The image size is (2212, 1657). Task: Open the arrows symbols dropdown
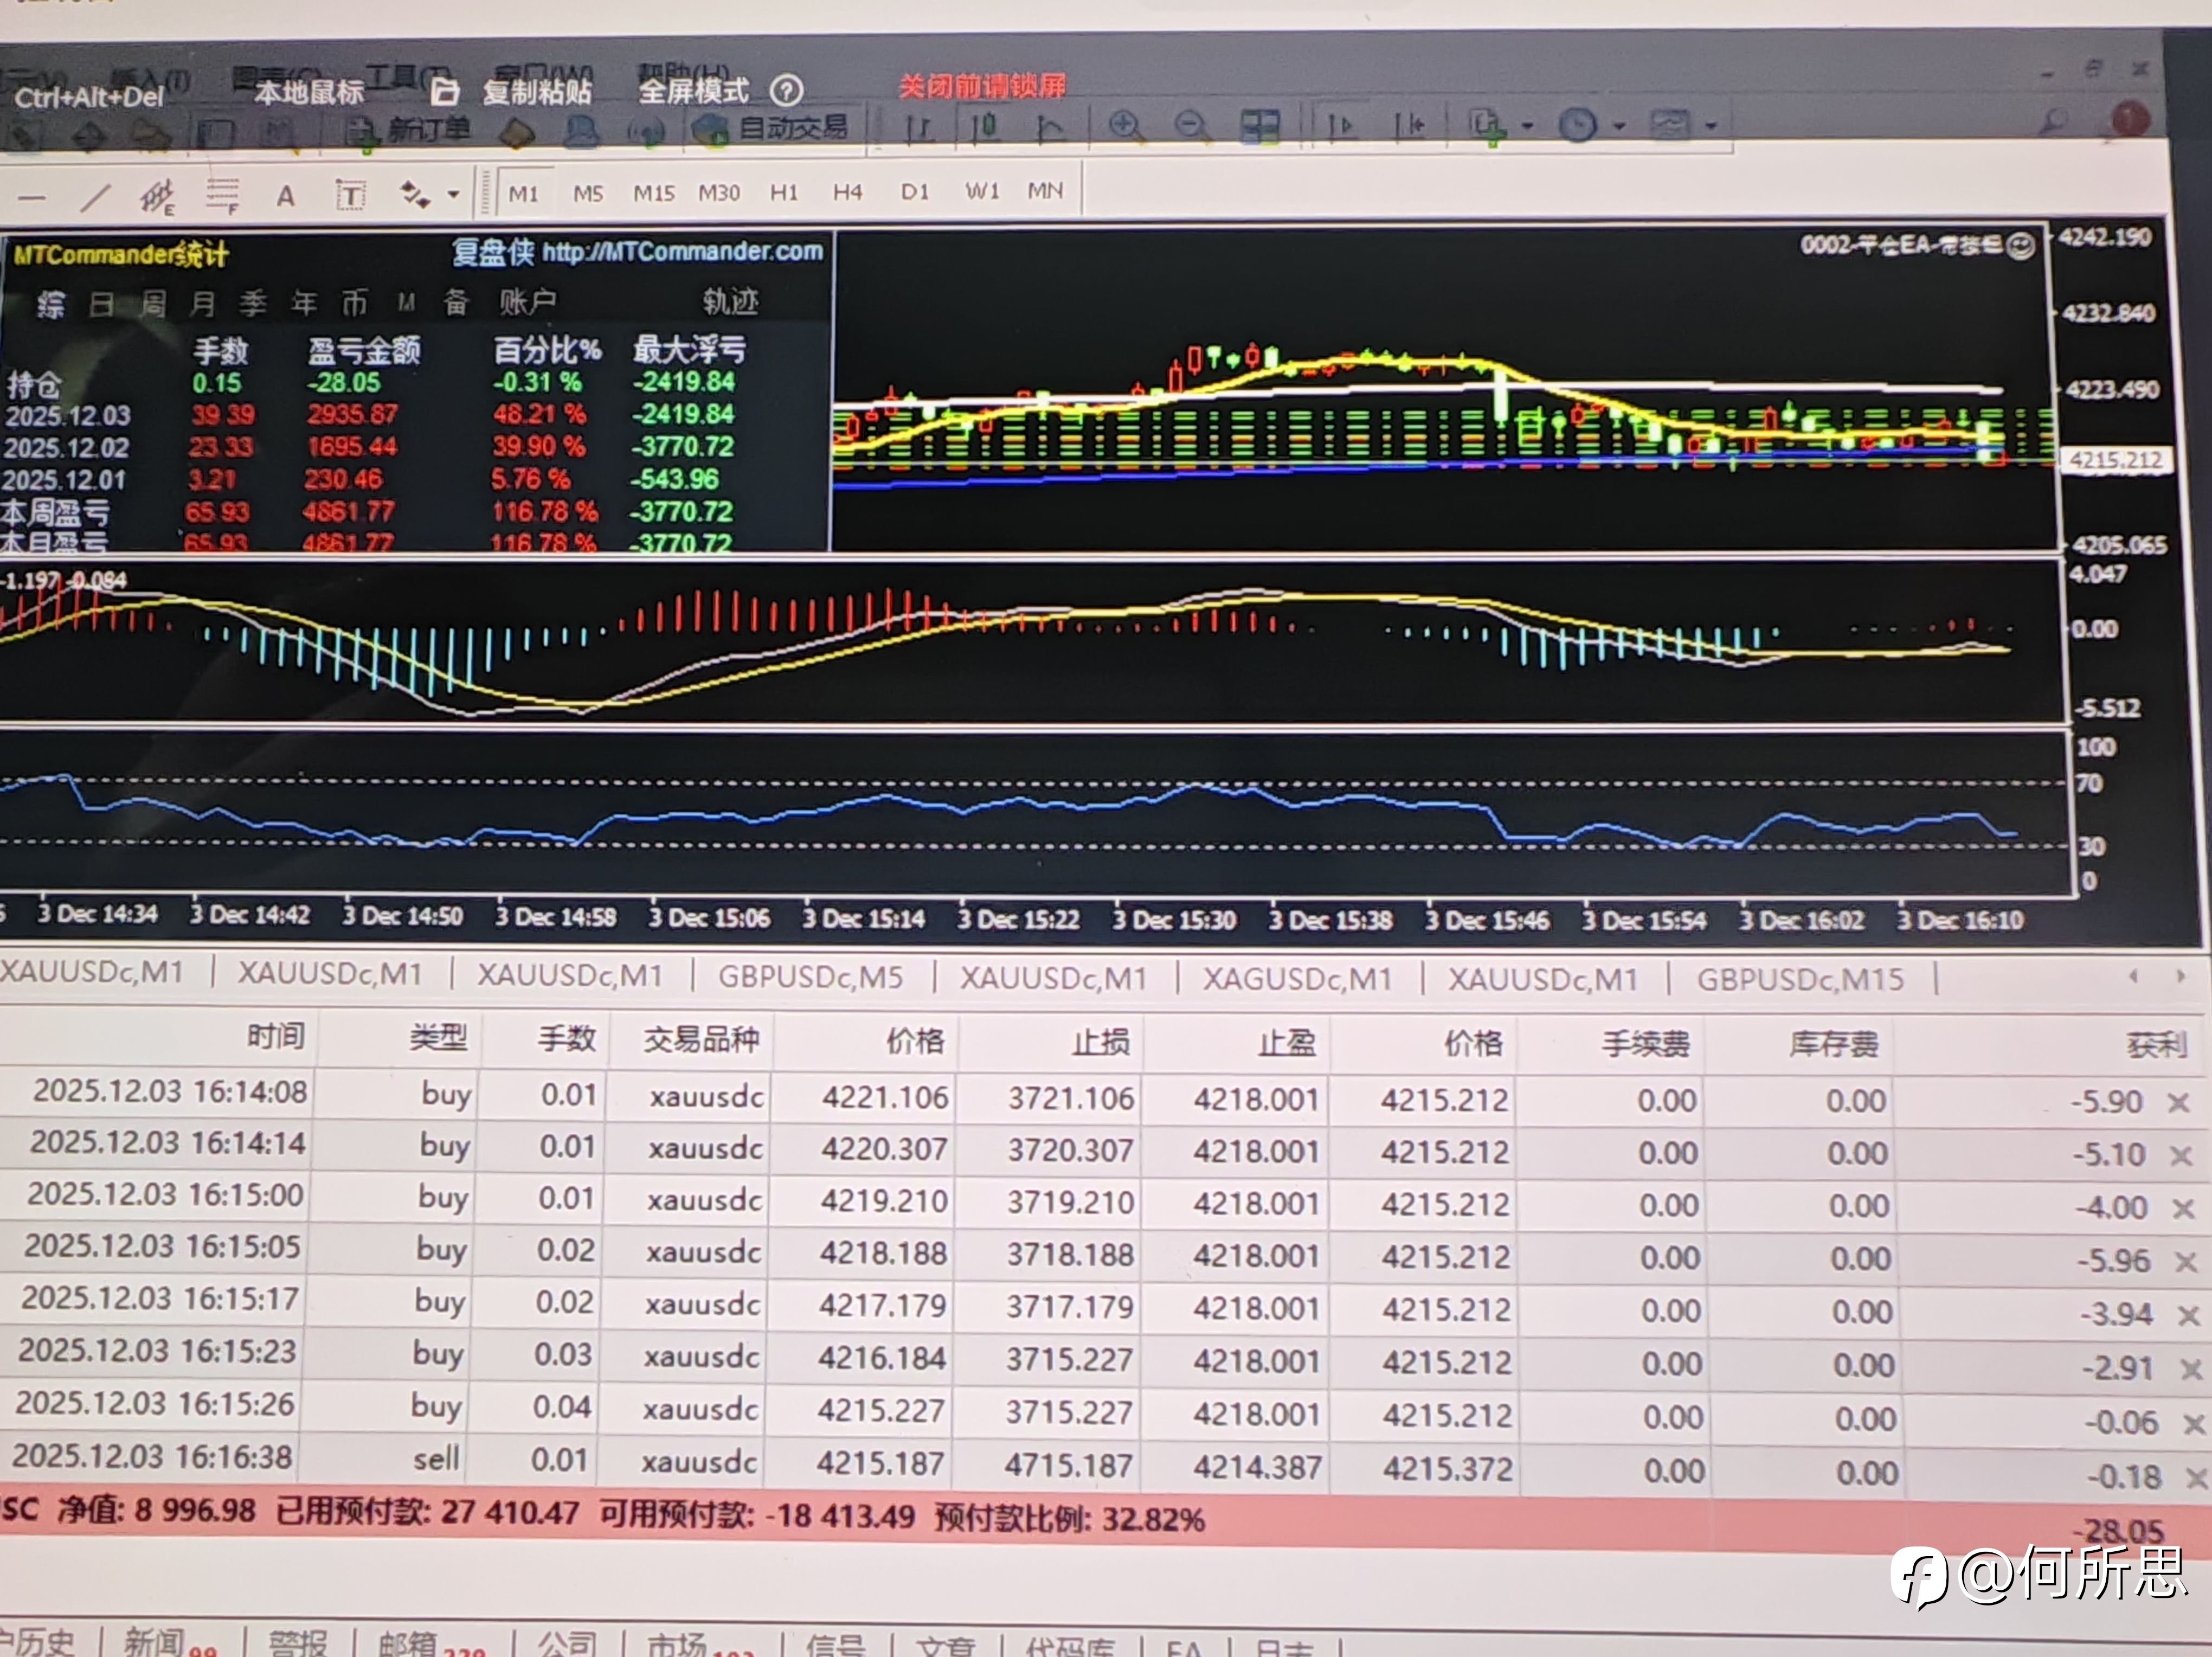point(453,195)
